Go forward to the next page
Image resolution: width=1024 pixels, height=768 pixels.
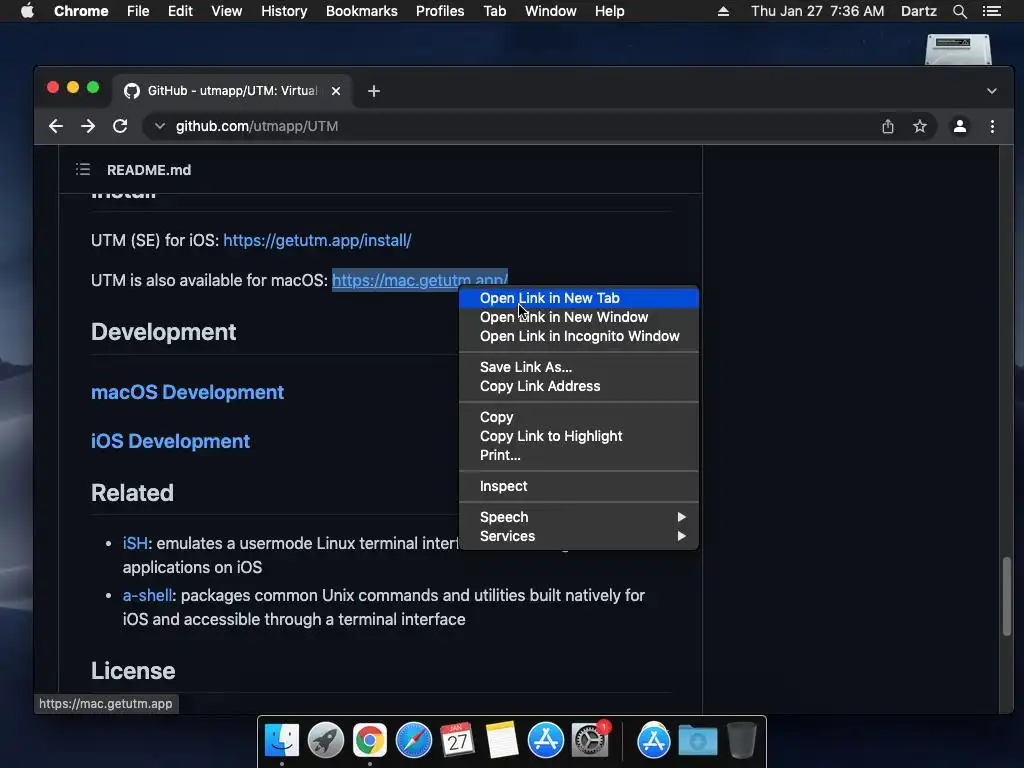pos(88,126)
